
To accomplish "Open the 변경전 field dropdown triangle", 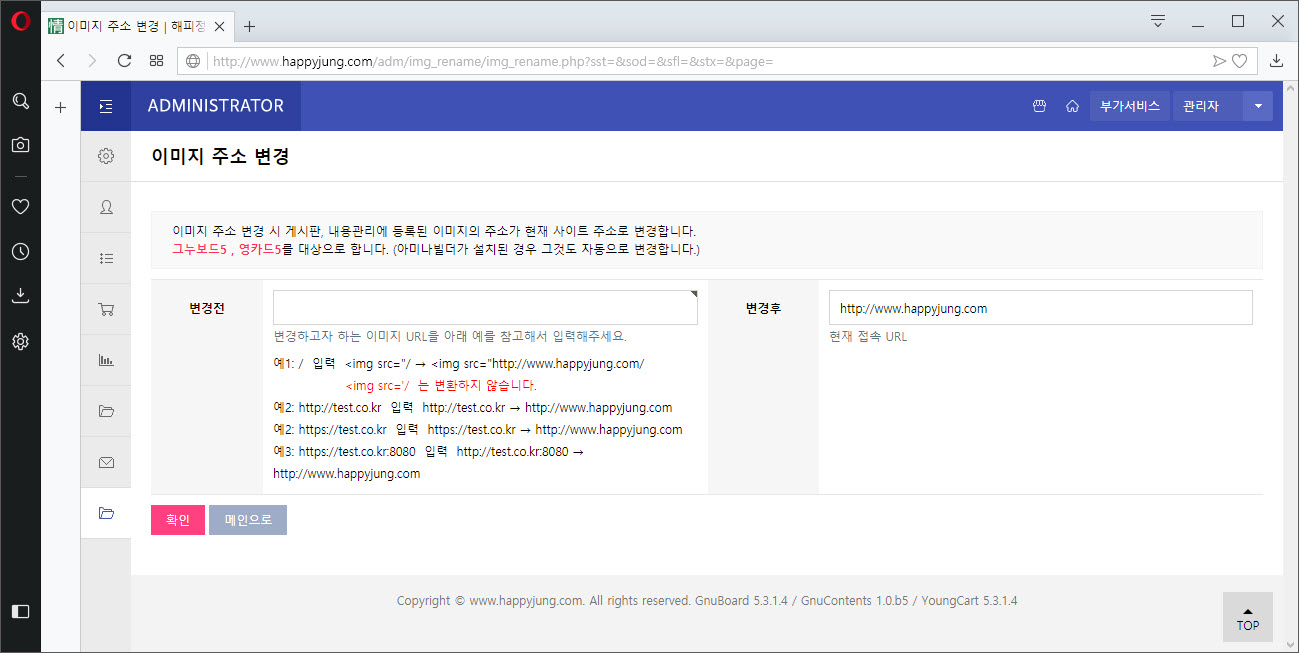I will [694, 291].
